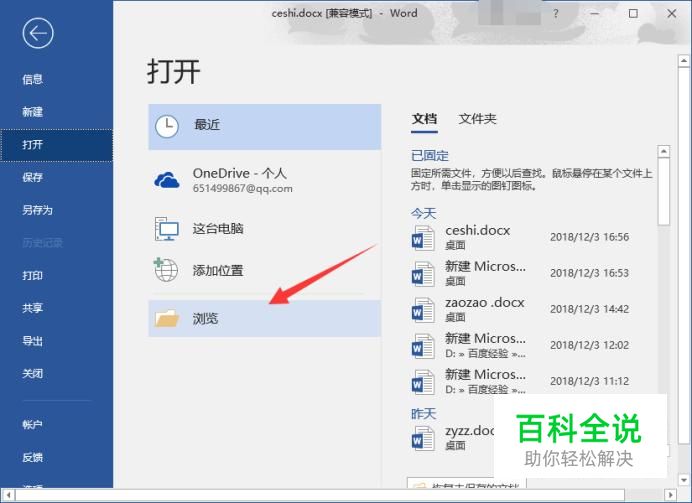Click the 已固定 (Pinned) heading

(x=429, y=156)
